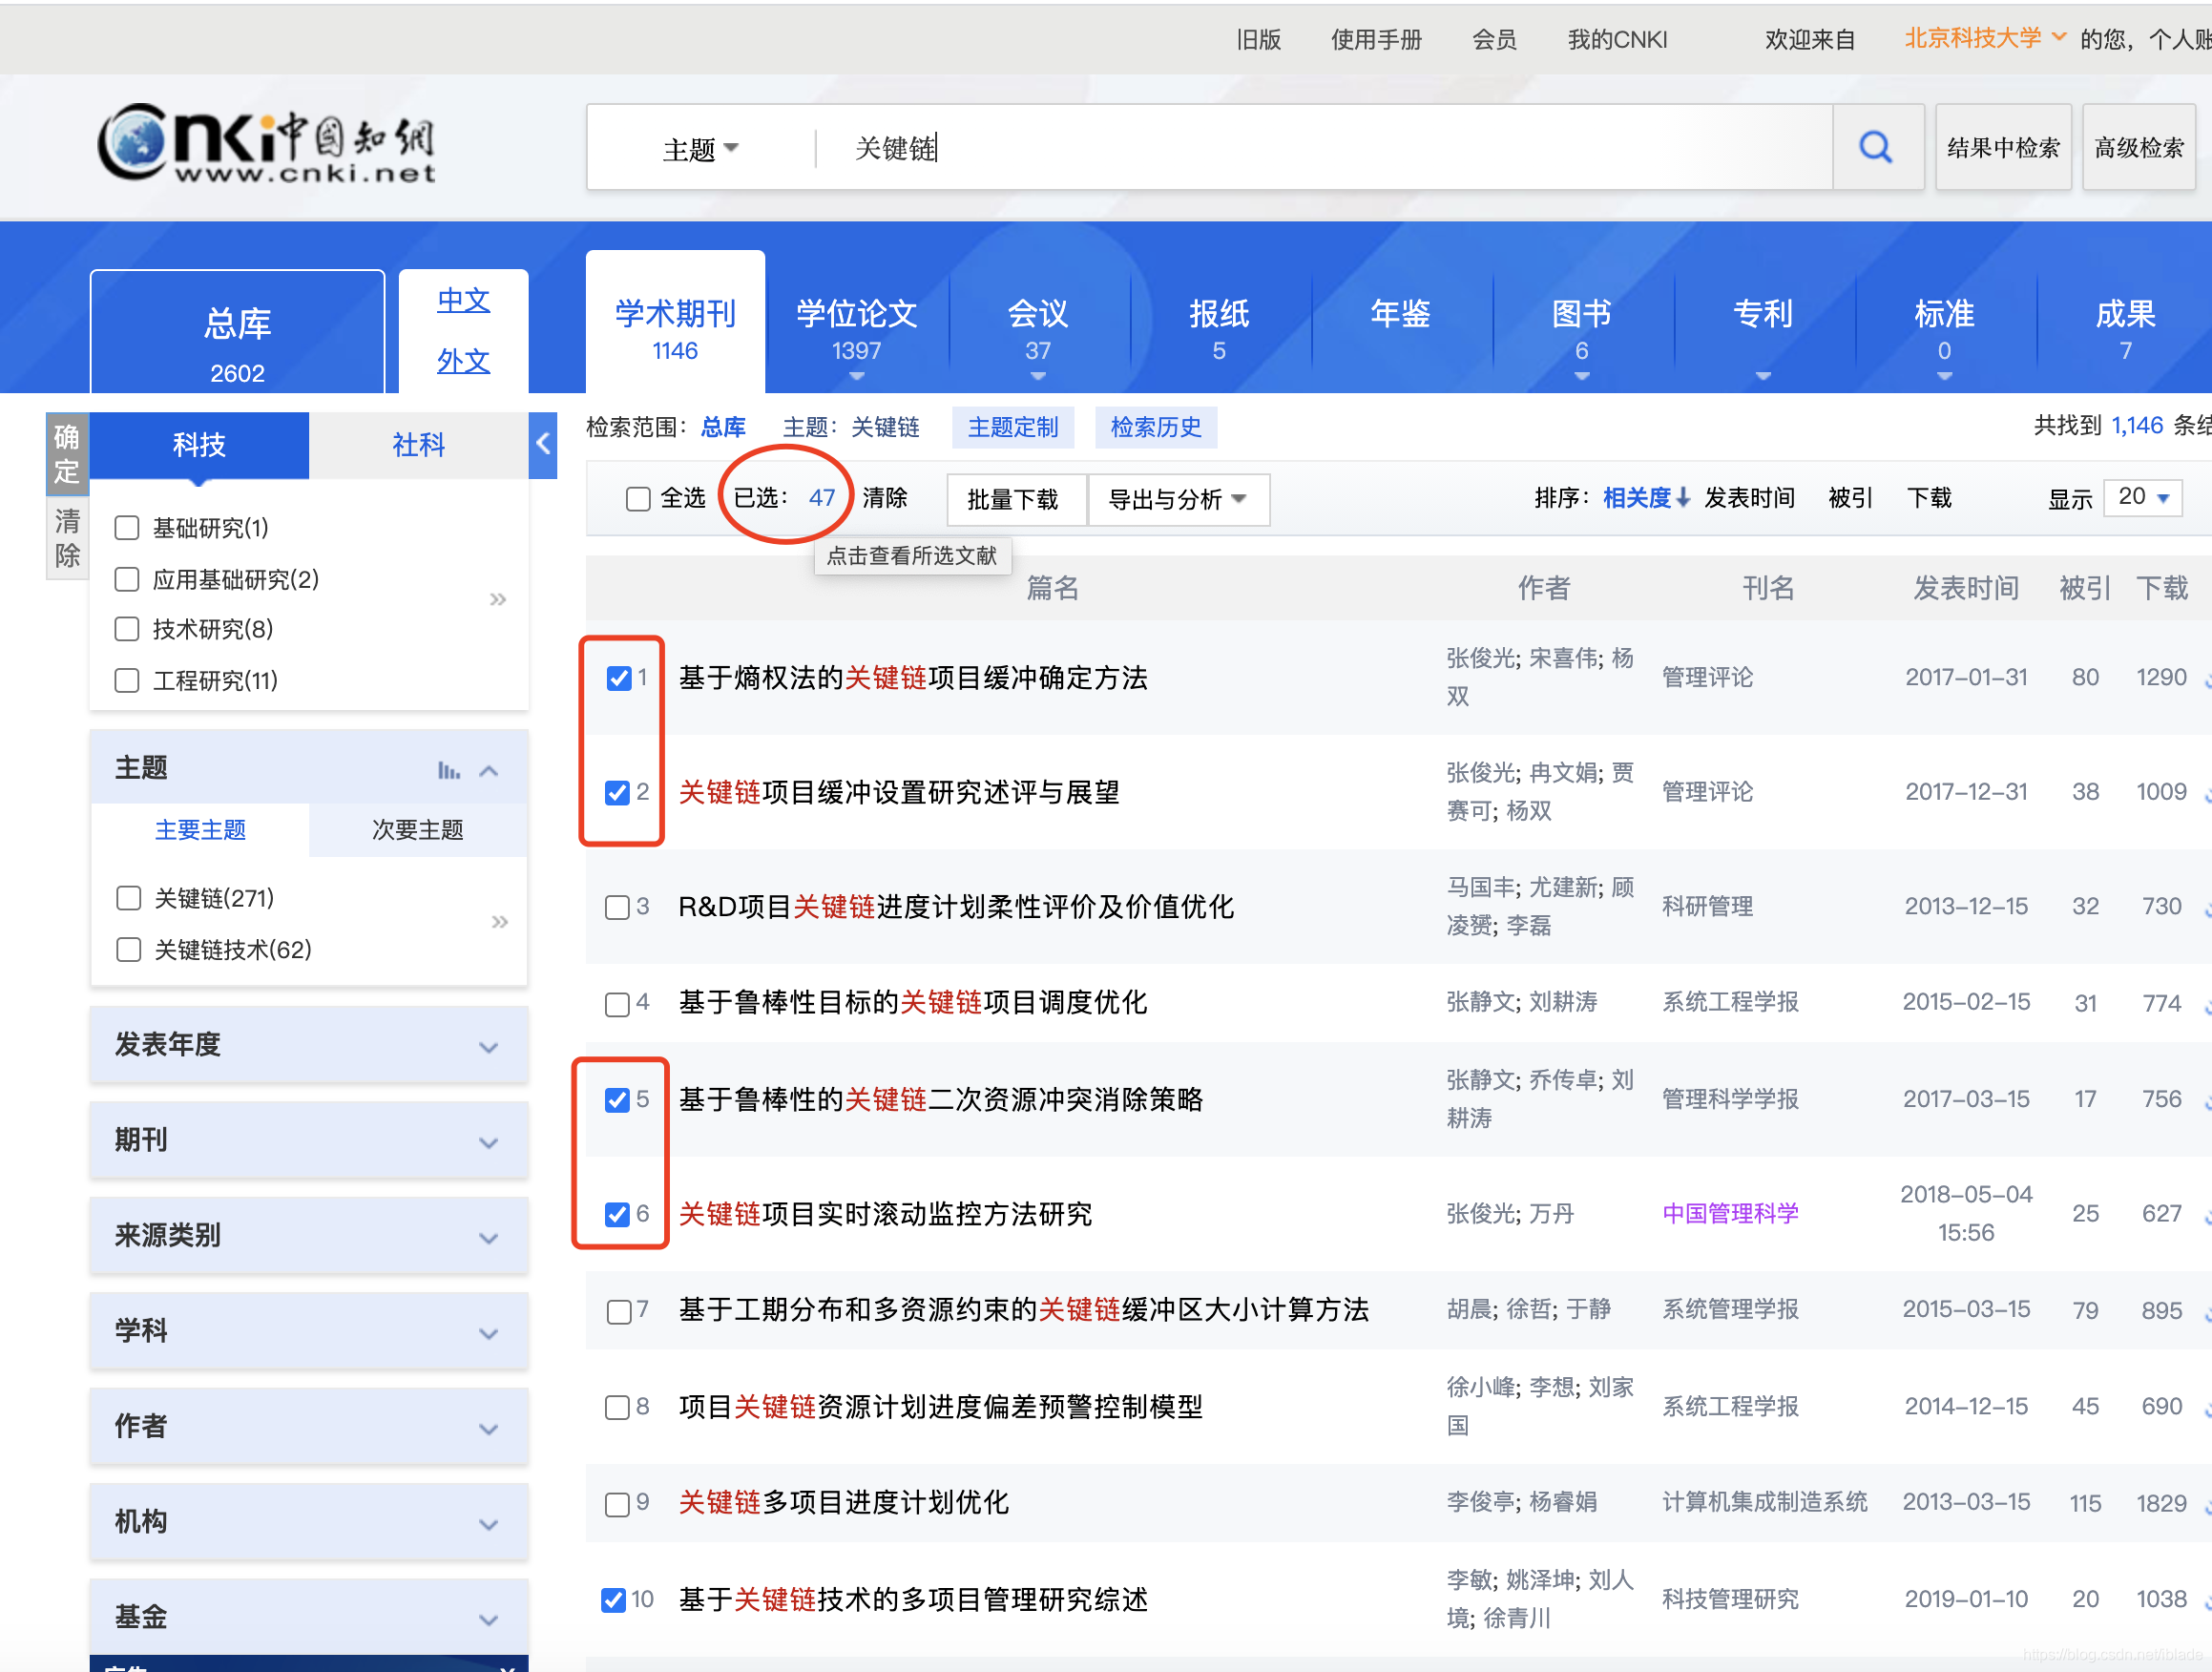The image size is (2212, 1672).
Task: Expand more research level options
Action: [498, 600]
